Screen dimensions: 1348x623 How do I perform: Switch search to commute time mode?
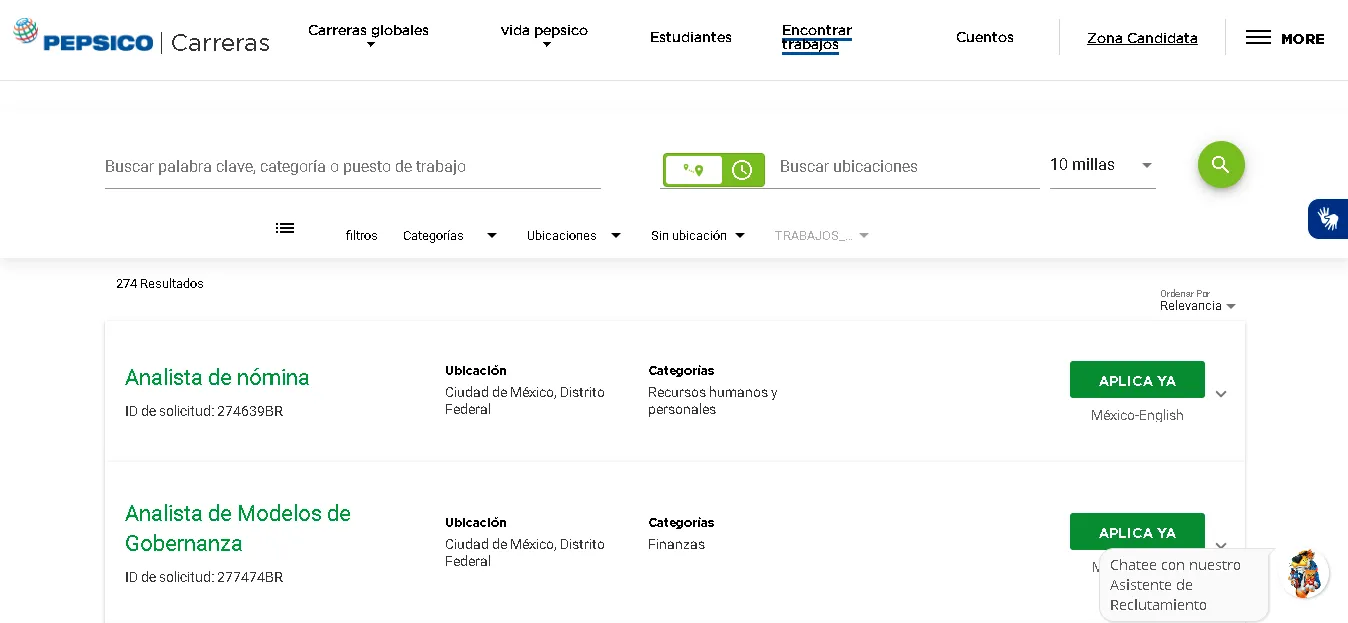742,170
